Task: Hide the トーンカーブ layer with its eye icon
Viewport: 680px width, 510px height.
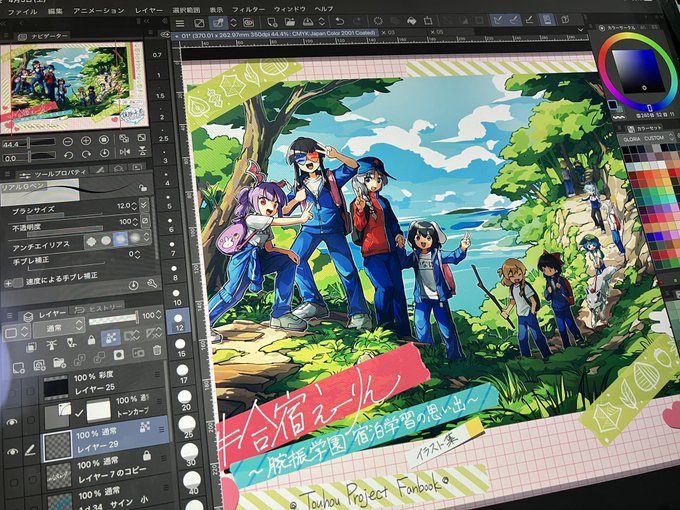Action: click(12, 422)
